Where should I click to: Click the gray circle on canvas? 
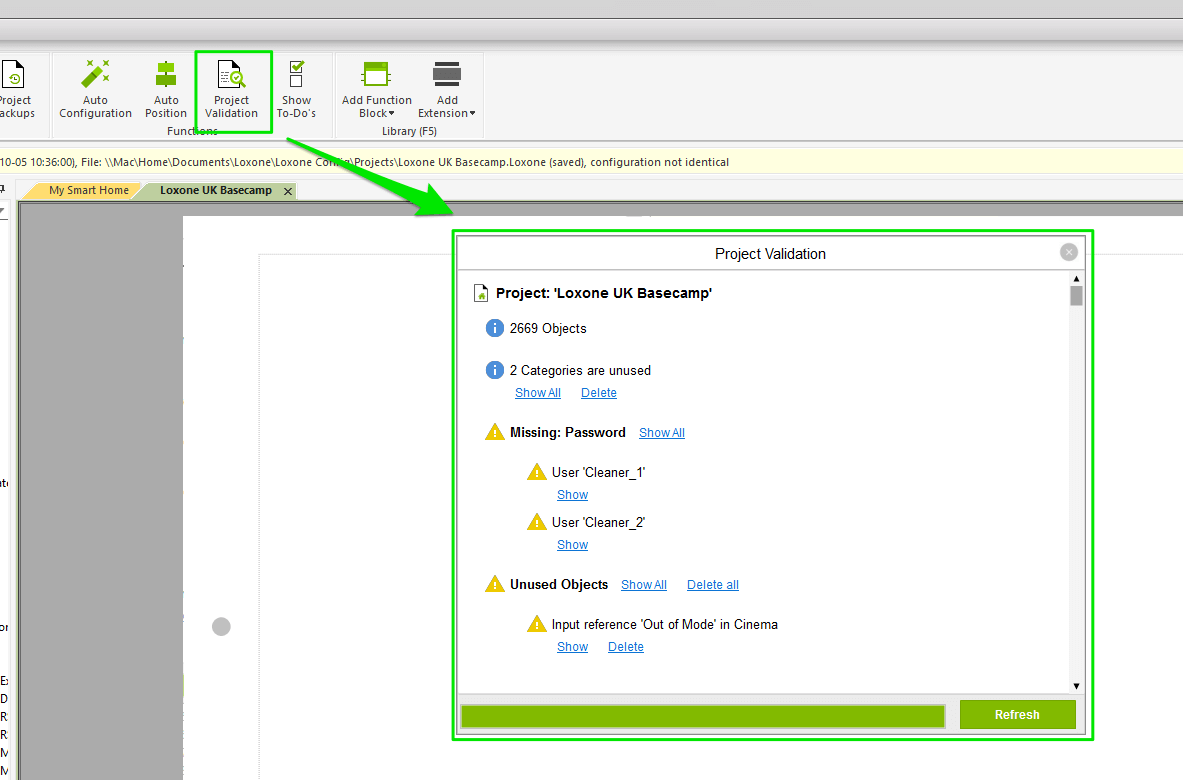pyautogui.click(x=222, y=626)
